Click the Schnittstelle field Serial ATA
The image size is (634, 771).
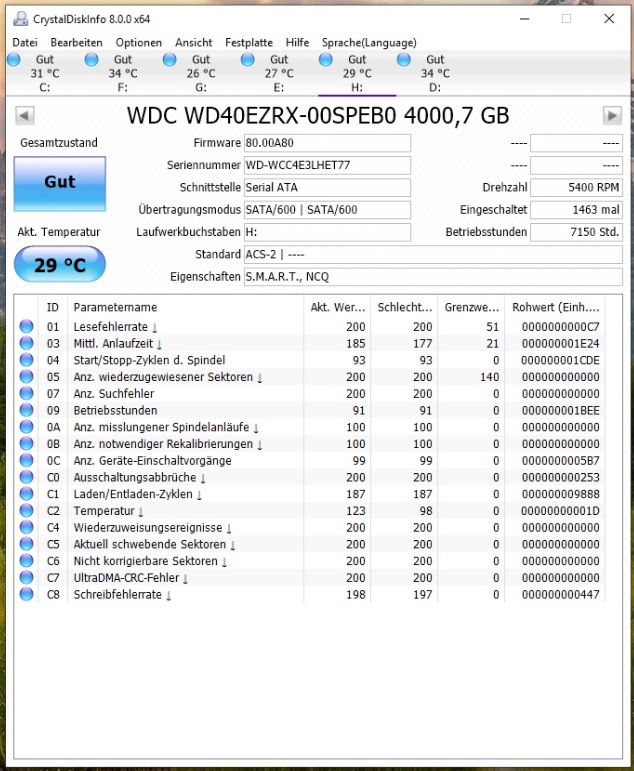(x=327, y=187)
